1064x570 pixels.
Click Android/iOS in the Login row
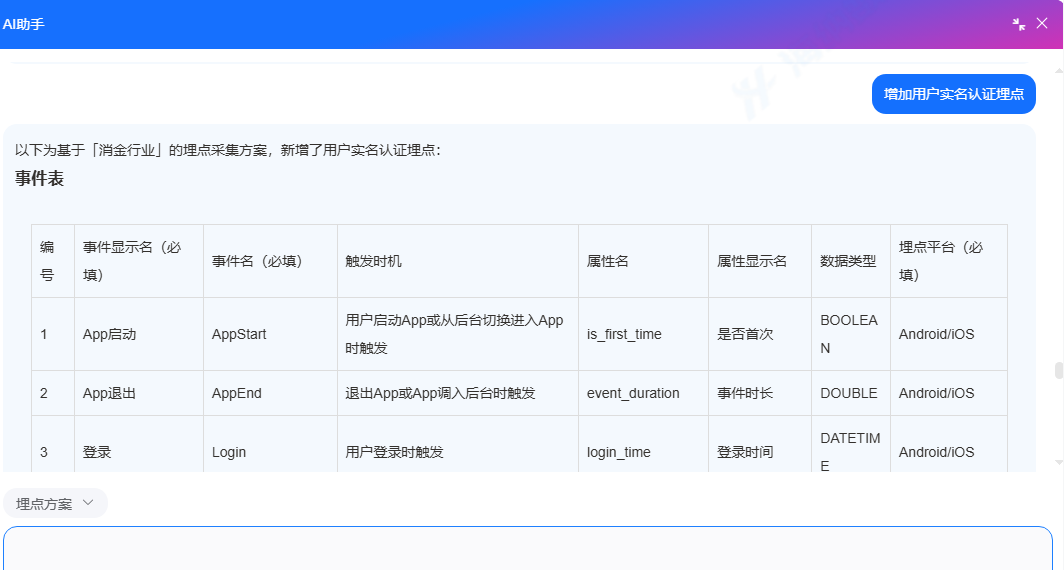pyautogui.click(x=949, y=444)
